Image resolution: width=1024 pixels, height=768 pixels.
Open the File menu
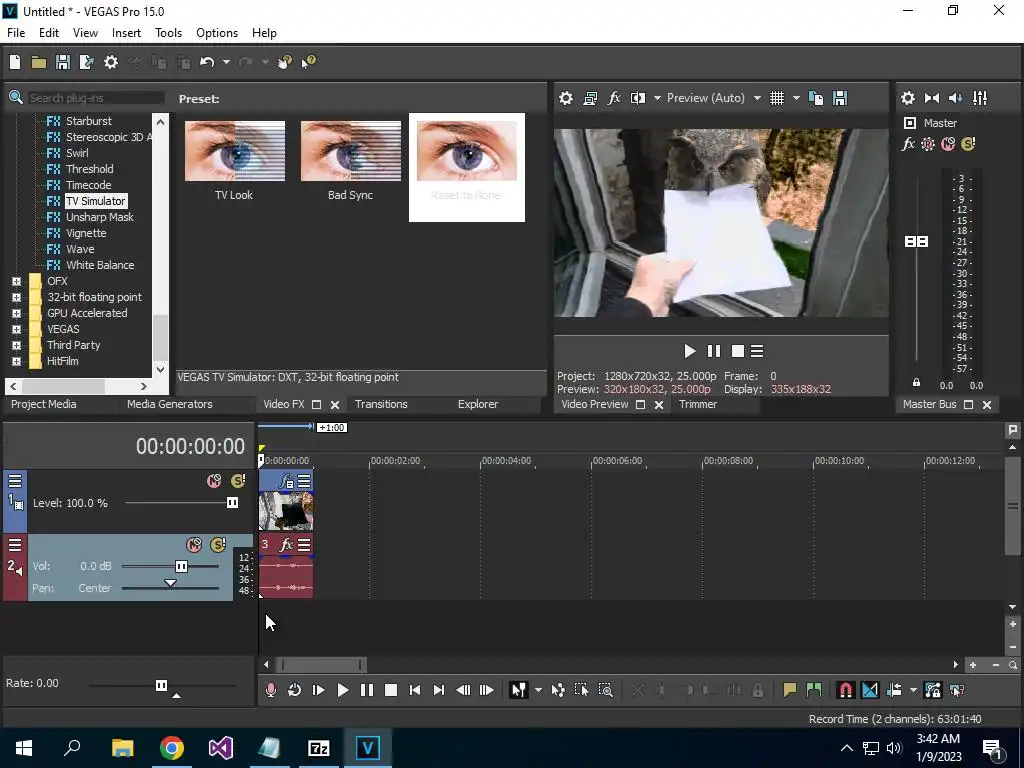[16, 33]
